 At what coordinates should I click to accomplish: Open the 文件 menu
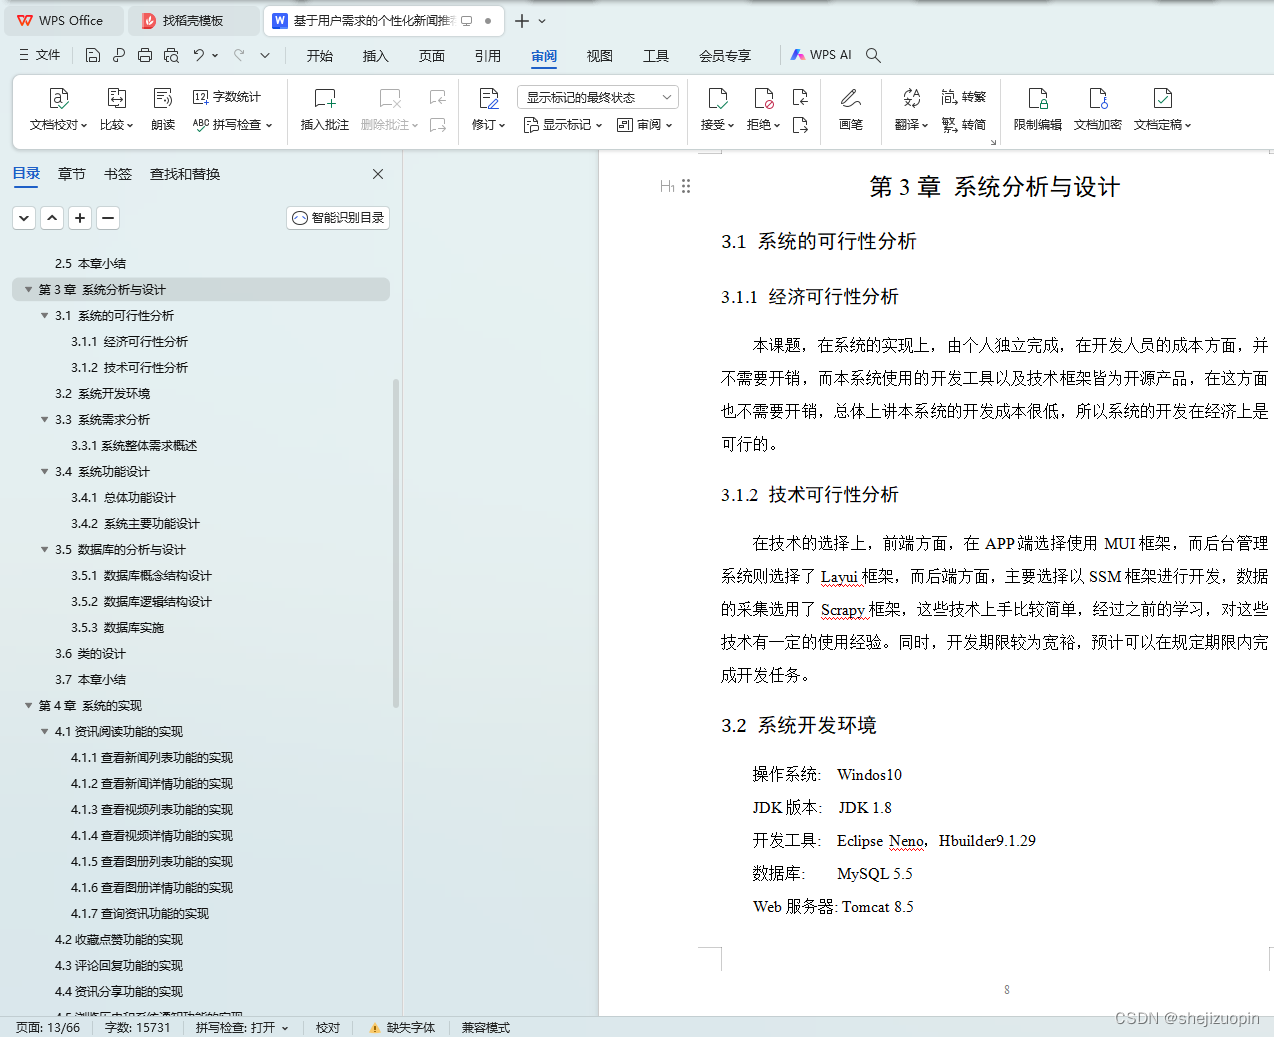[40, 55]
